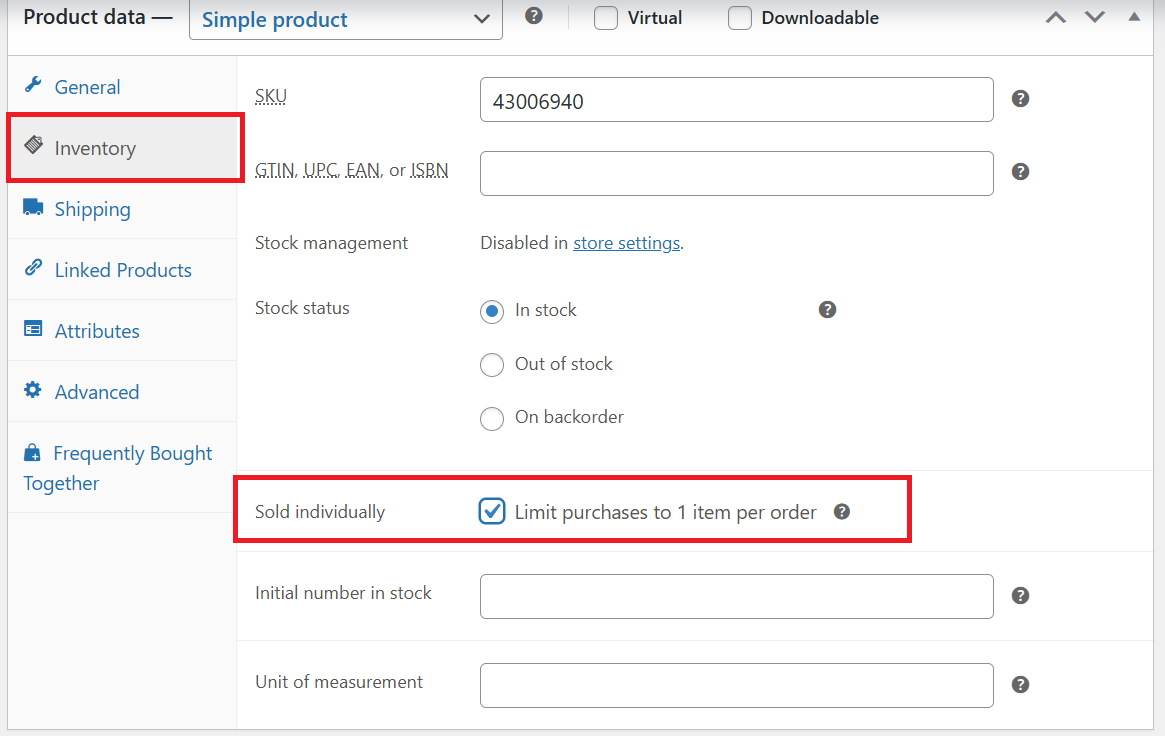
Task: Move Product data panel down with arrow
Action: tap(1094, 17)
